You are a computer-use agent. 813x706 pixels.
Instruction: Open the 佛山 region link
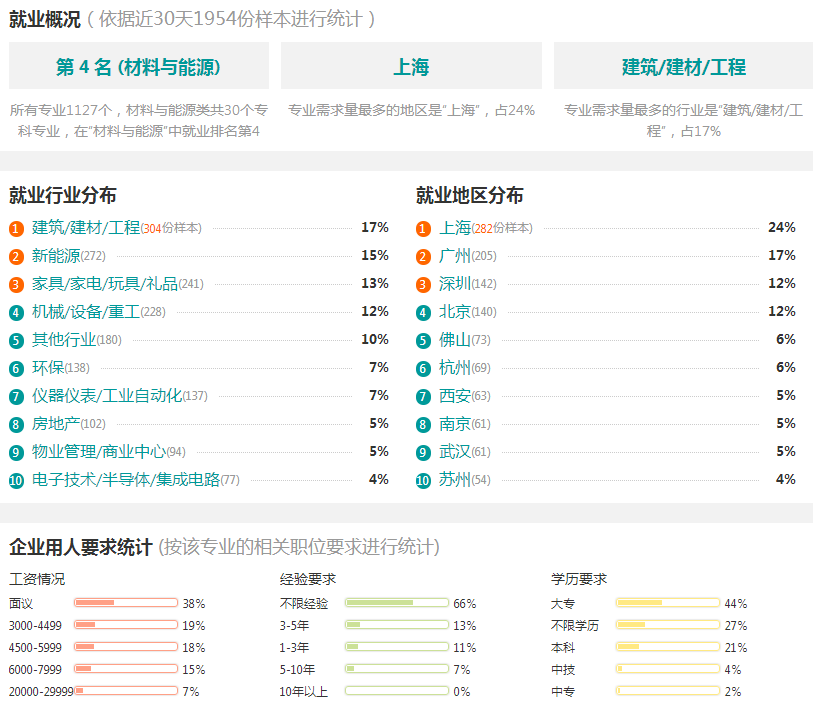(455, 340)
